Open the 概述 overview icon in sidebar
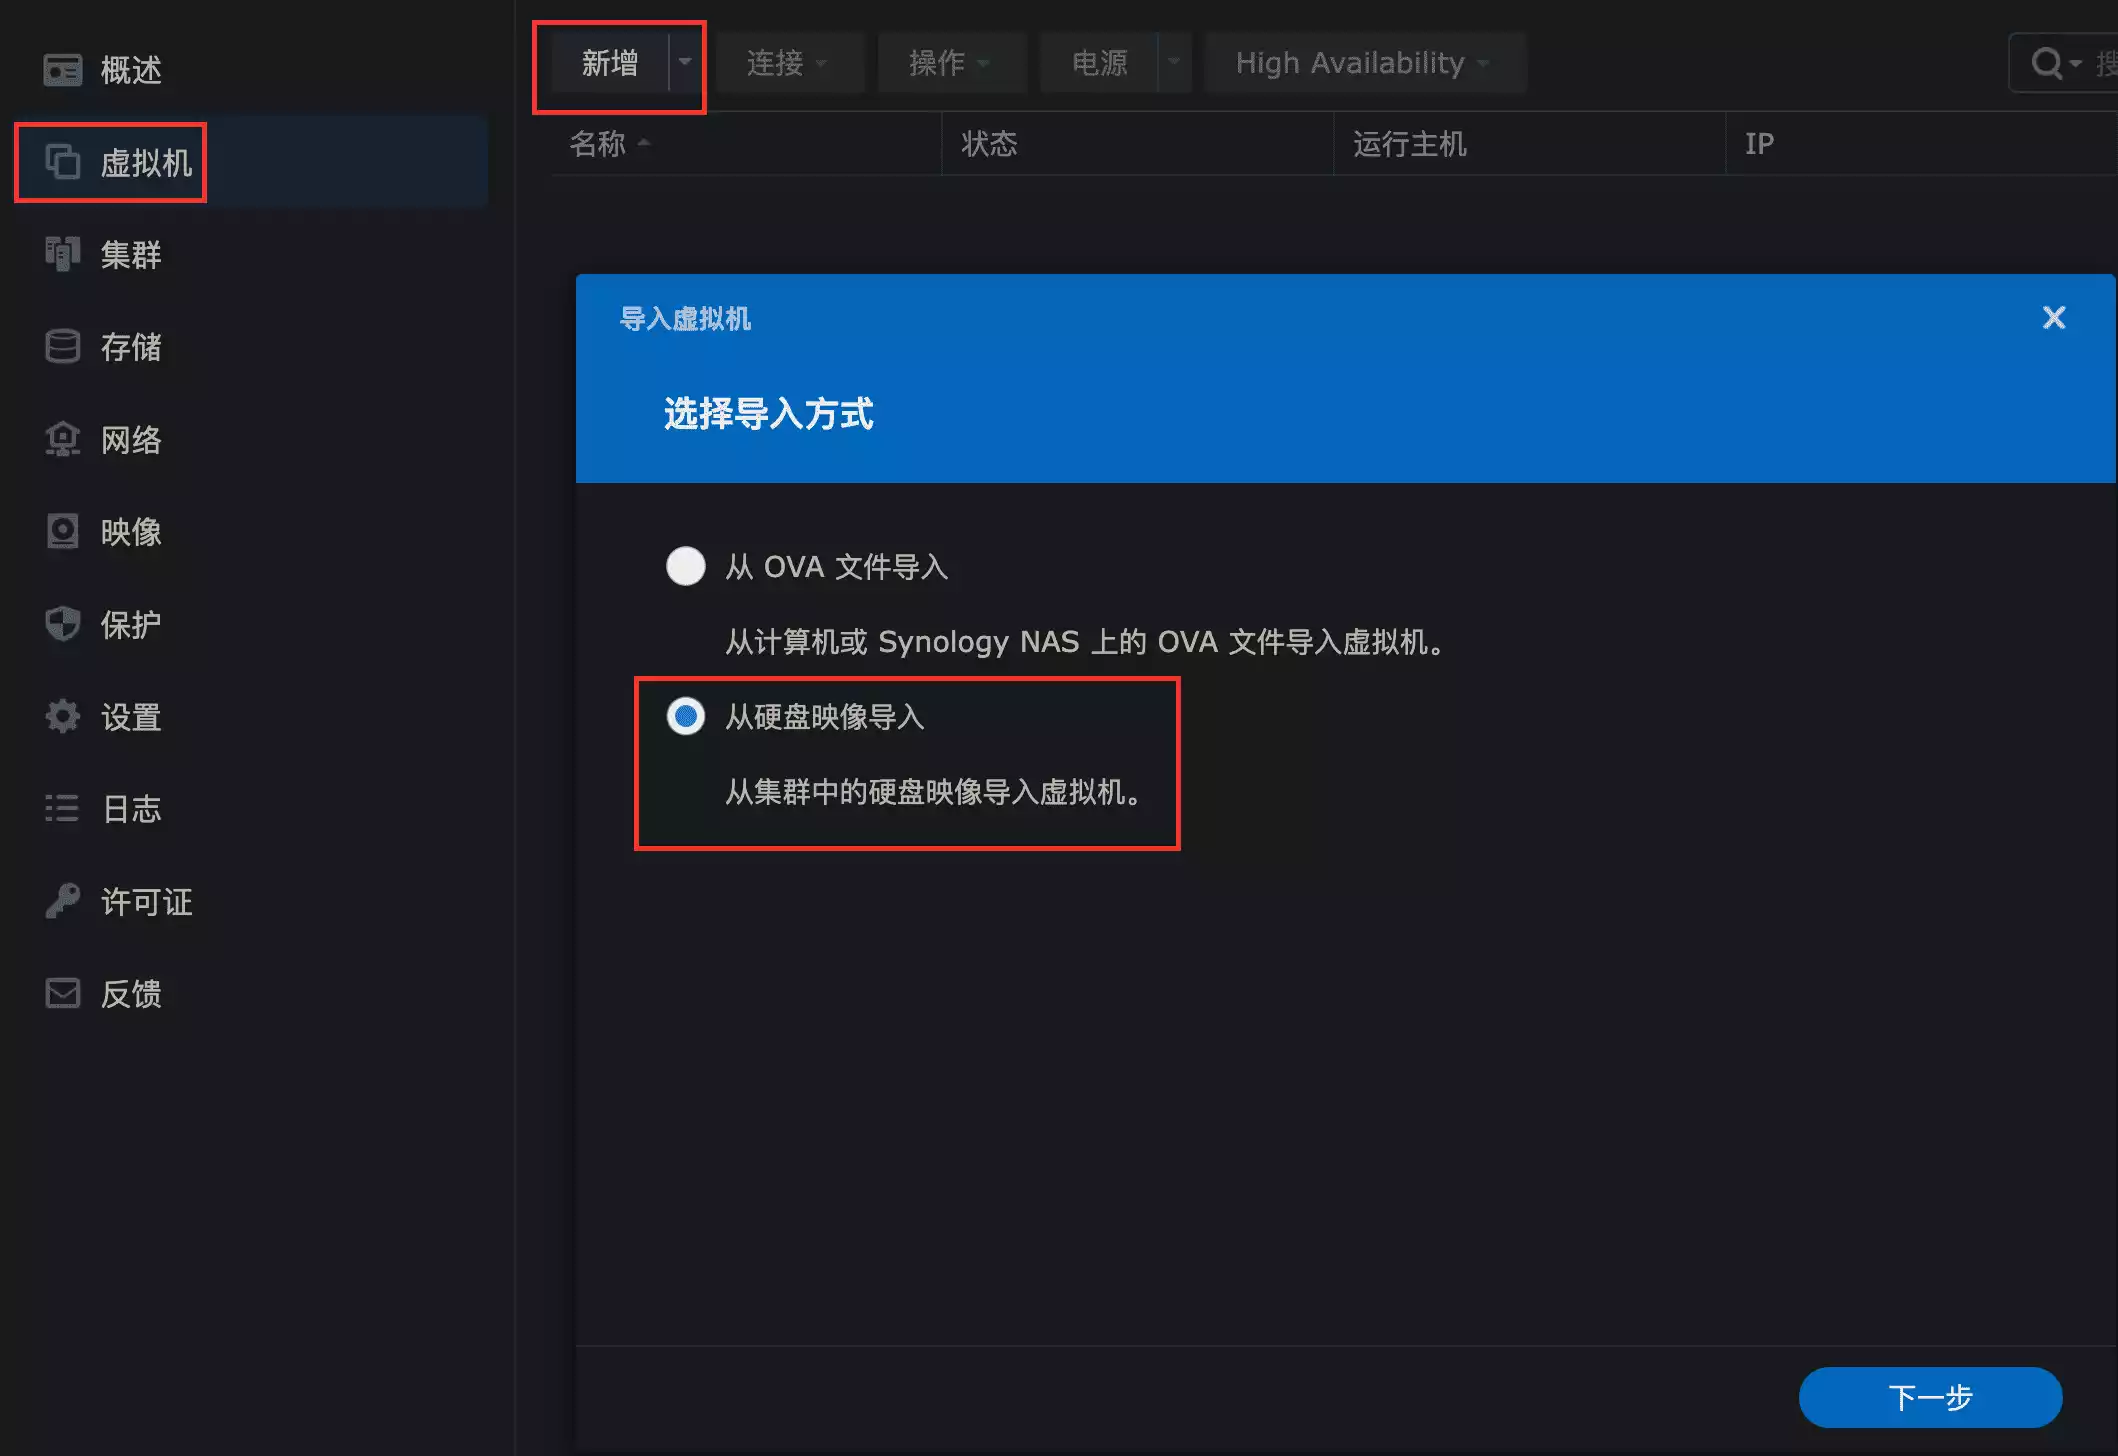 [x=62, y=70]
